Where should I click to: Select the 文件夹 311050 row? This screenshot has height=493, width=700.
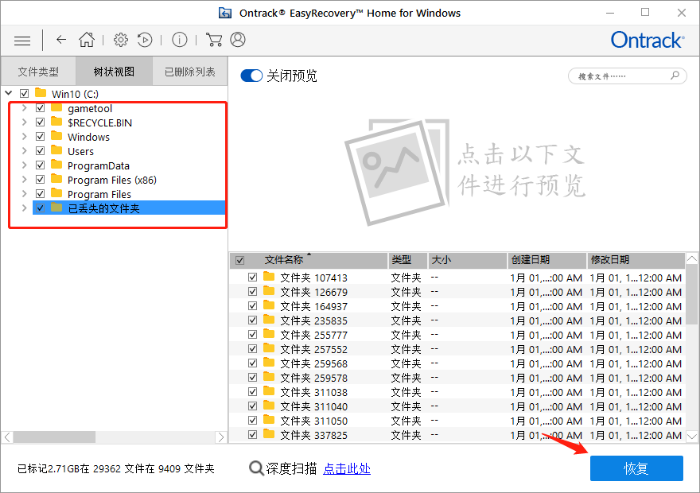[458, 420]
